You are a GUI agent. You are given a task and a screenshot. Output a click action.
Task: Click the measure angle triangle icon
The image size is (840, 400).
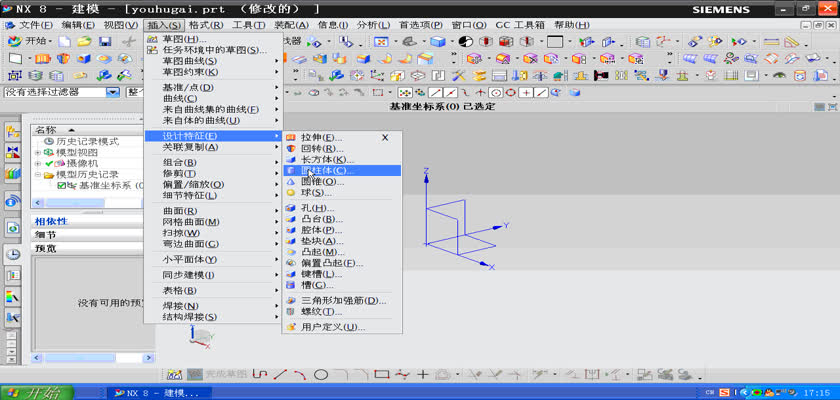coord(792,41)
